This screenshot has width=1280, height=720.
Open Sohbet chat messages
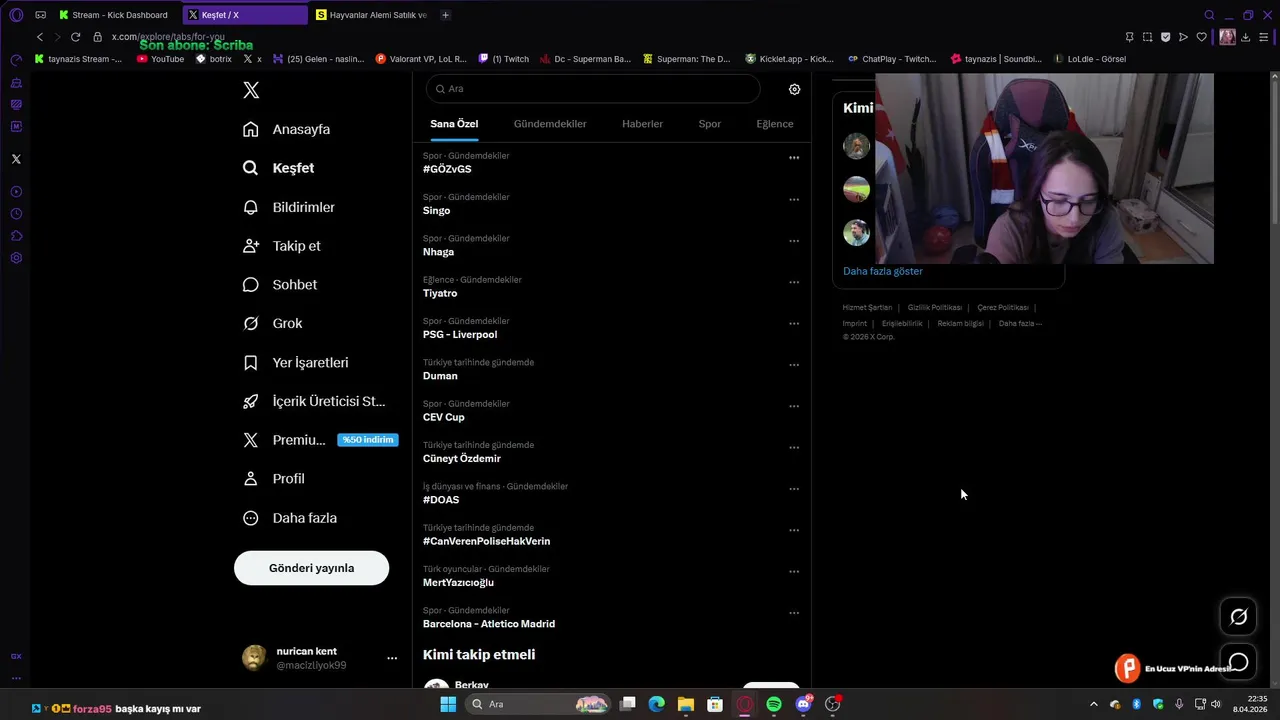[280, 285]
